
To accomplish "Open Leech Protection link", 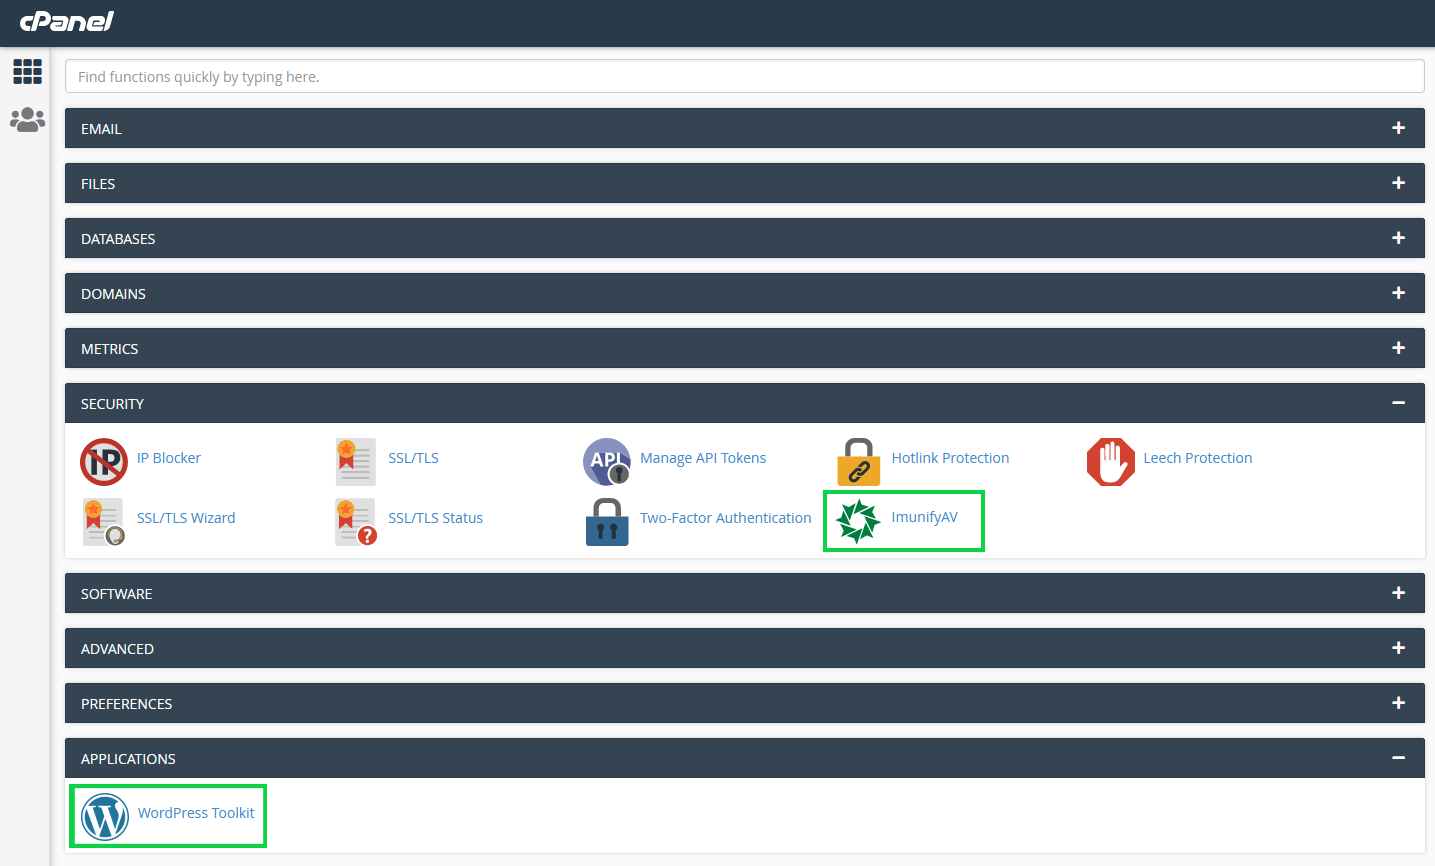I will tap(1197, 458).
